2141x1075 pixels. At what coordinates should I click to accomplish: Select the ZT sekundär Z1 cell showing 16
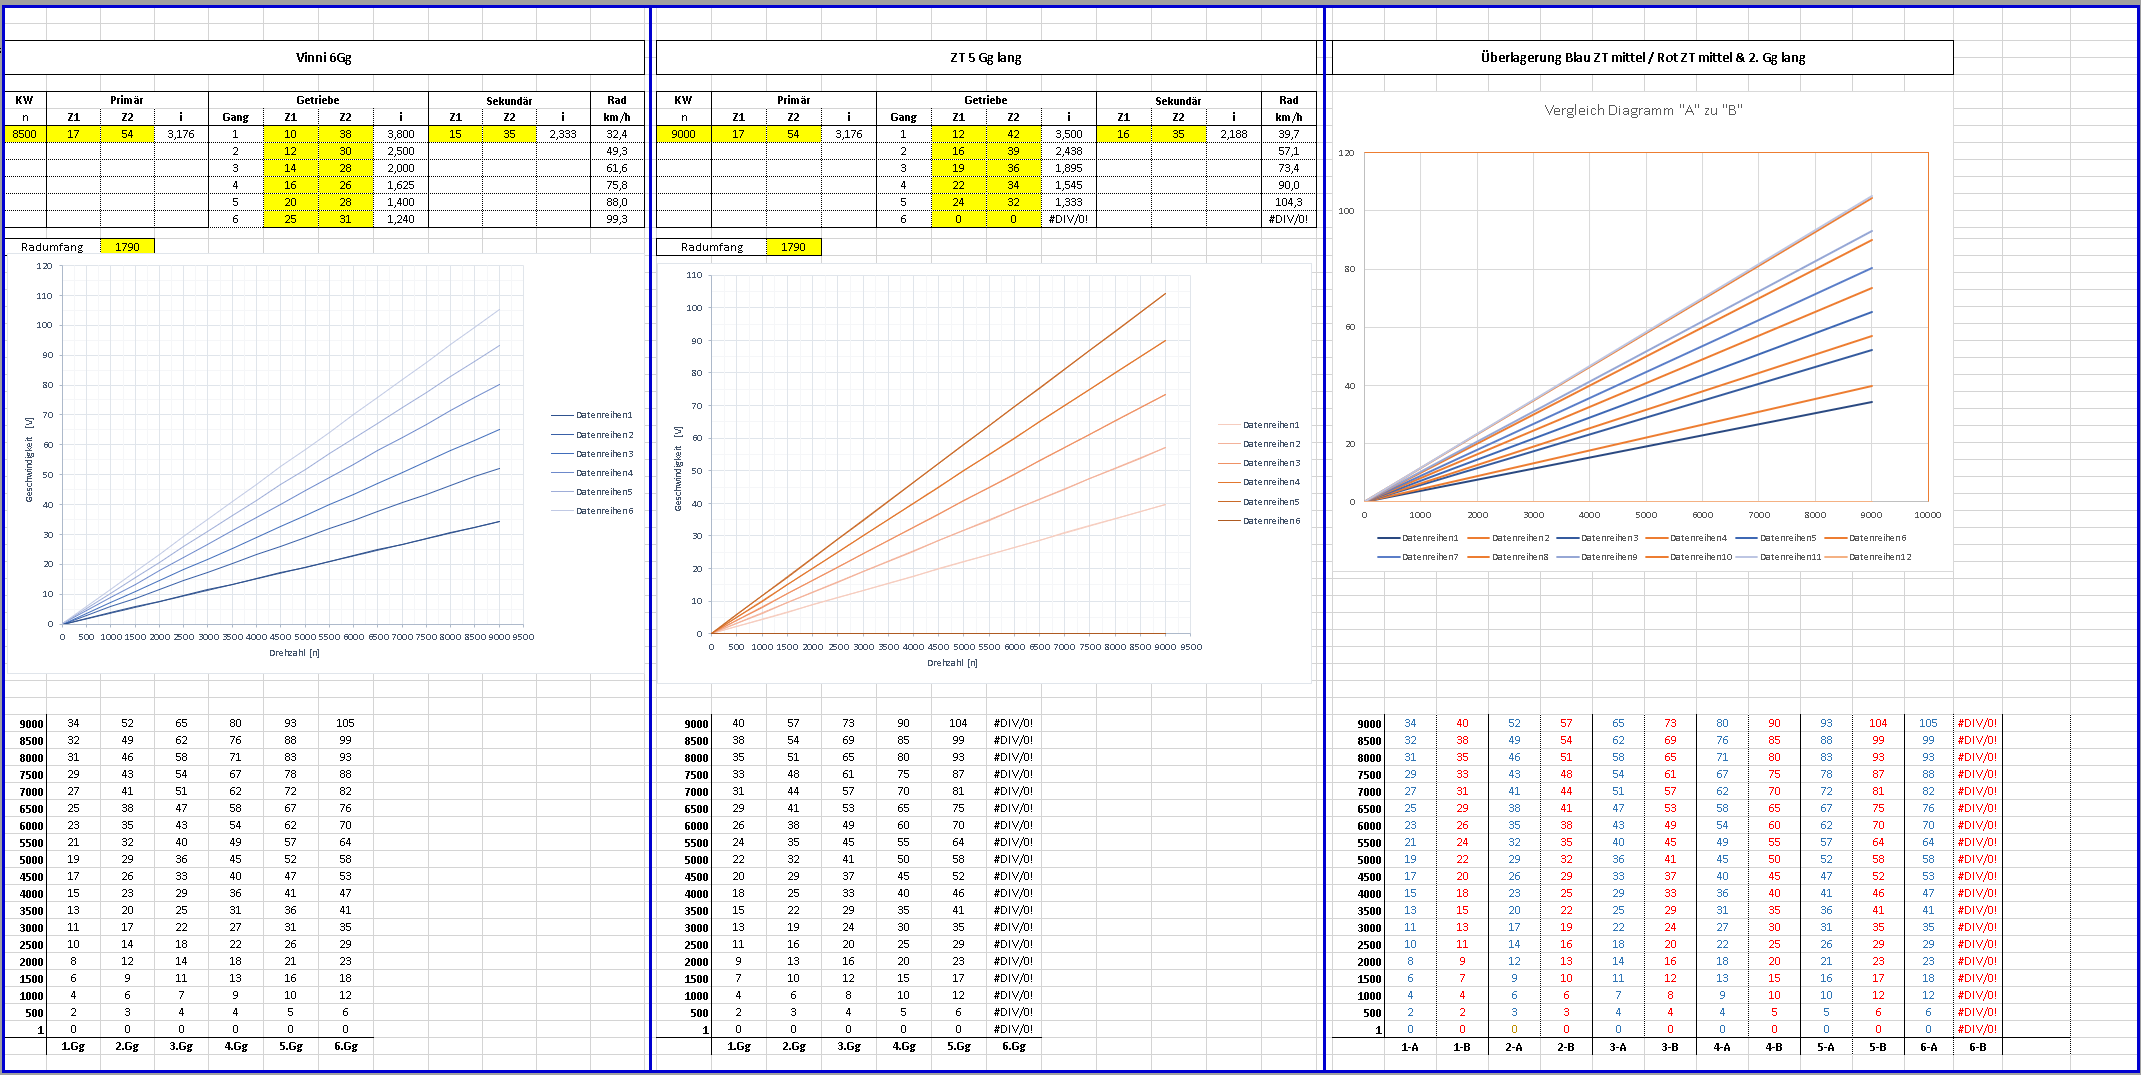coord(1123,134)
